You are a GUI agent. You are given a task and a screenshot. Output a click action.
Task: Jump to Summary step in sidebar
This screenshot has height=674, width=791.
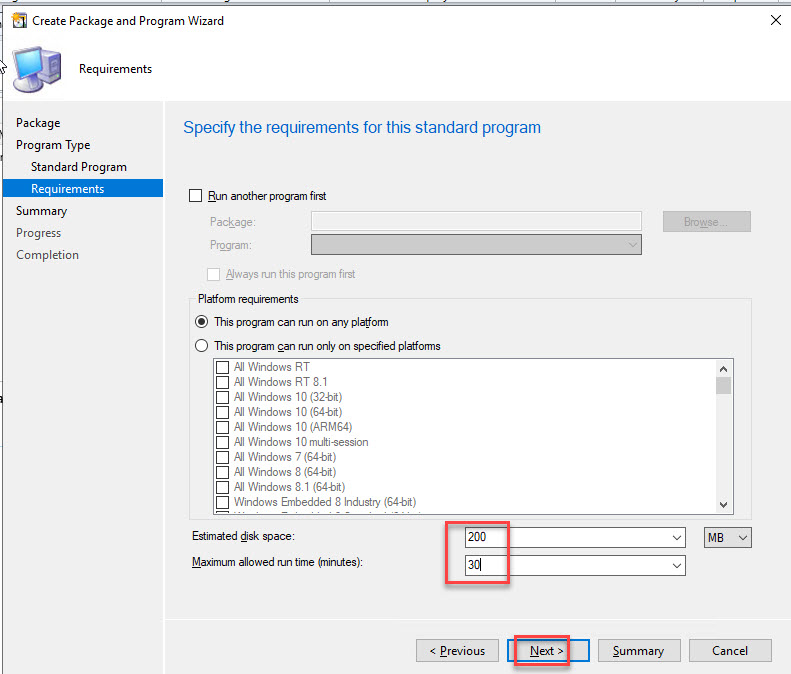(x=41, y=211)
